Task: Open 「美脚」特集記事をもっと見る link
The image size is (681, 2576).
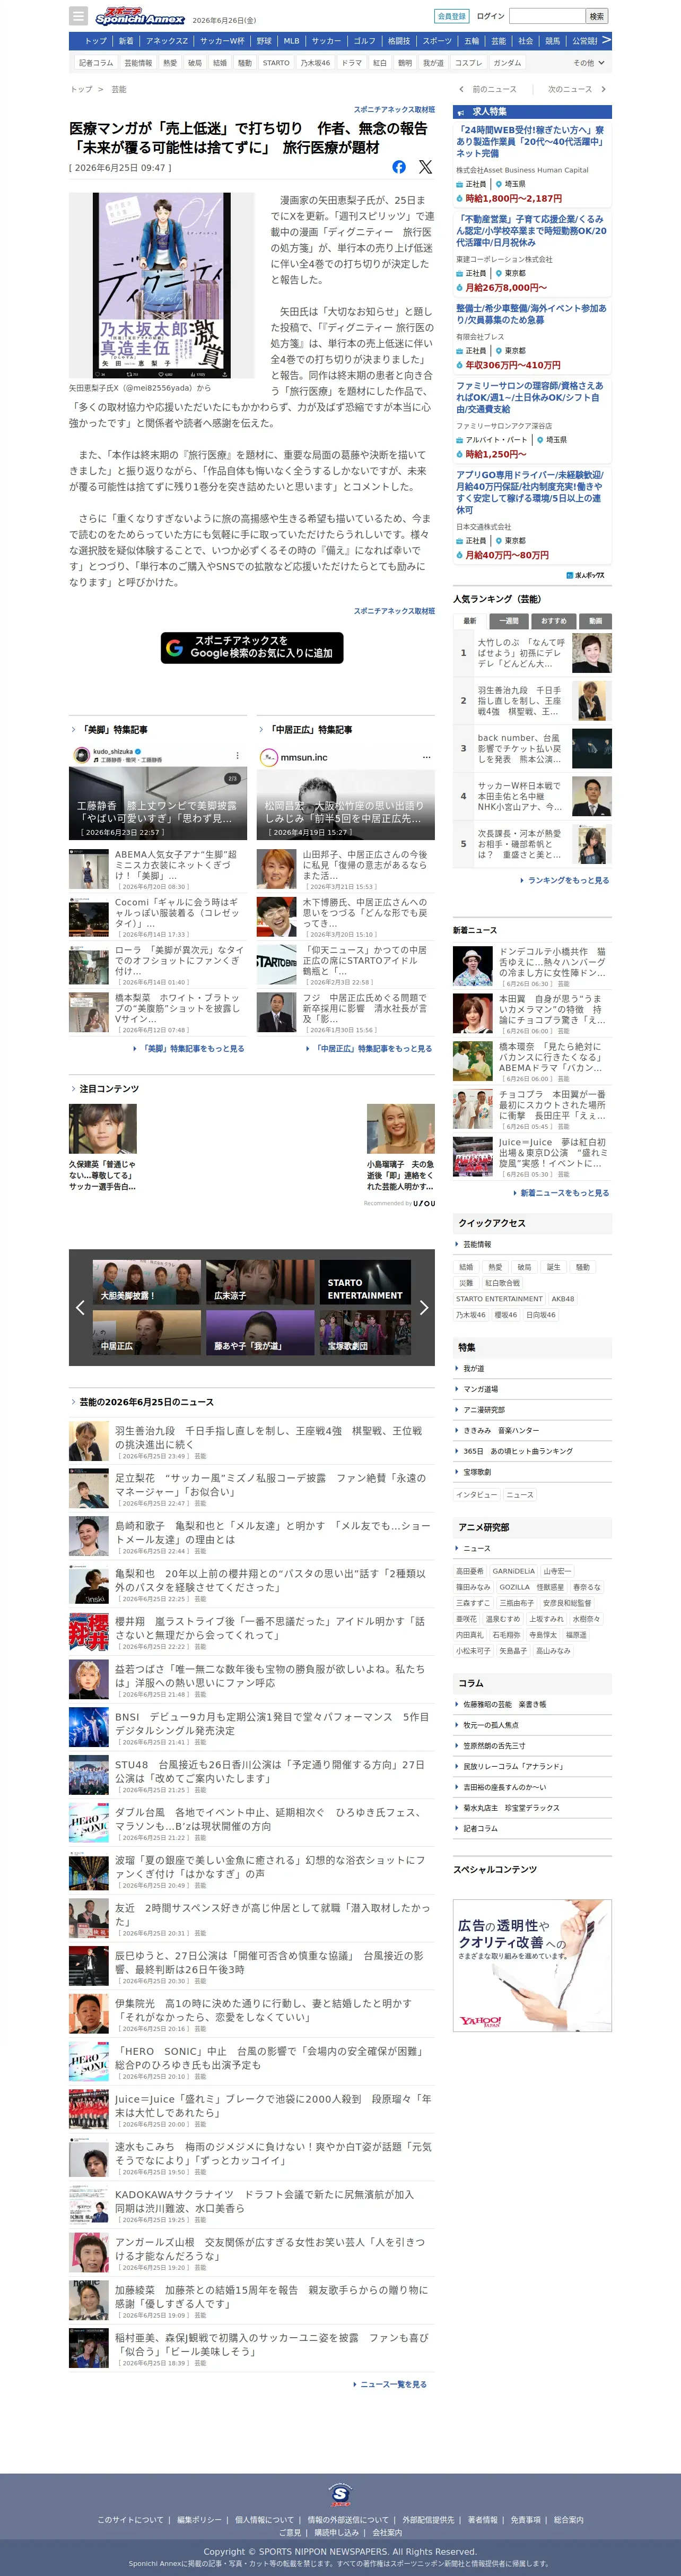Action: coord(190,1048)
